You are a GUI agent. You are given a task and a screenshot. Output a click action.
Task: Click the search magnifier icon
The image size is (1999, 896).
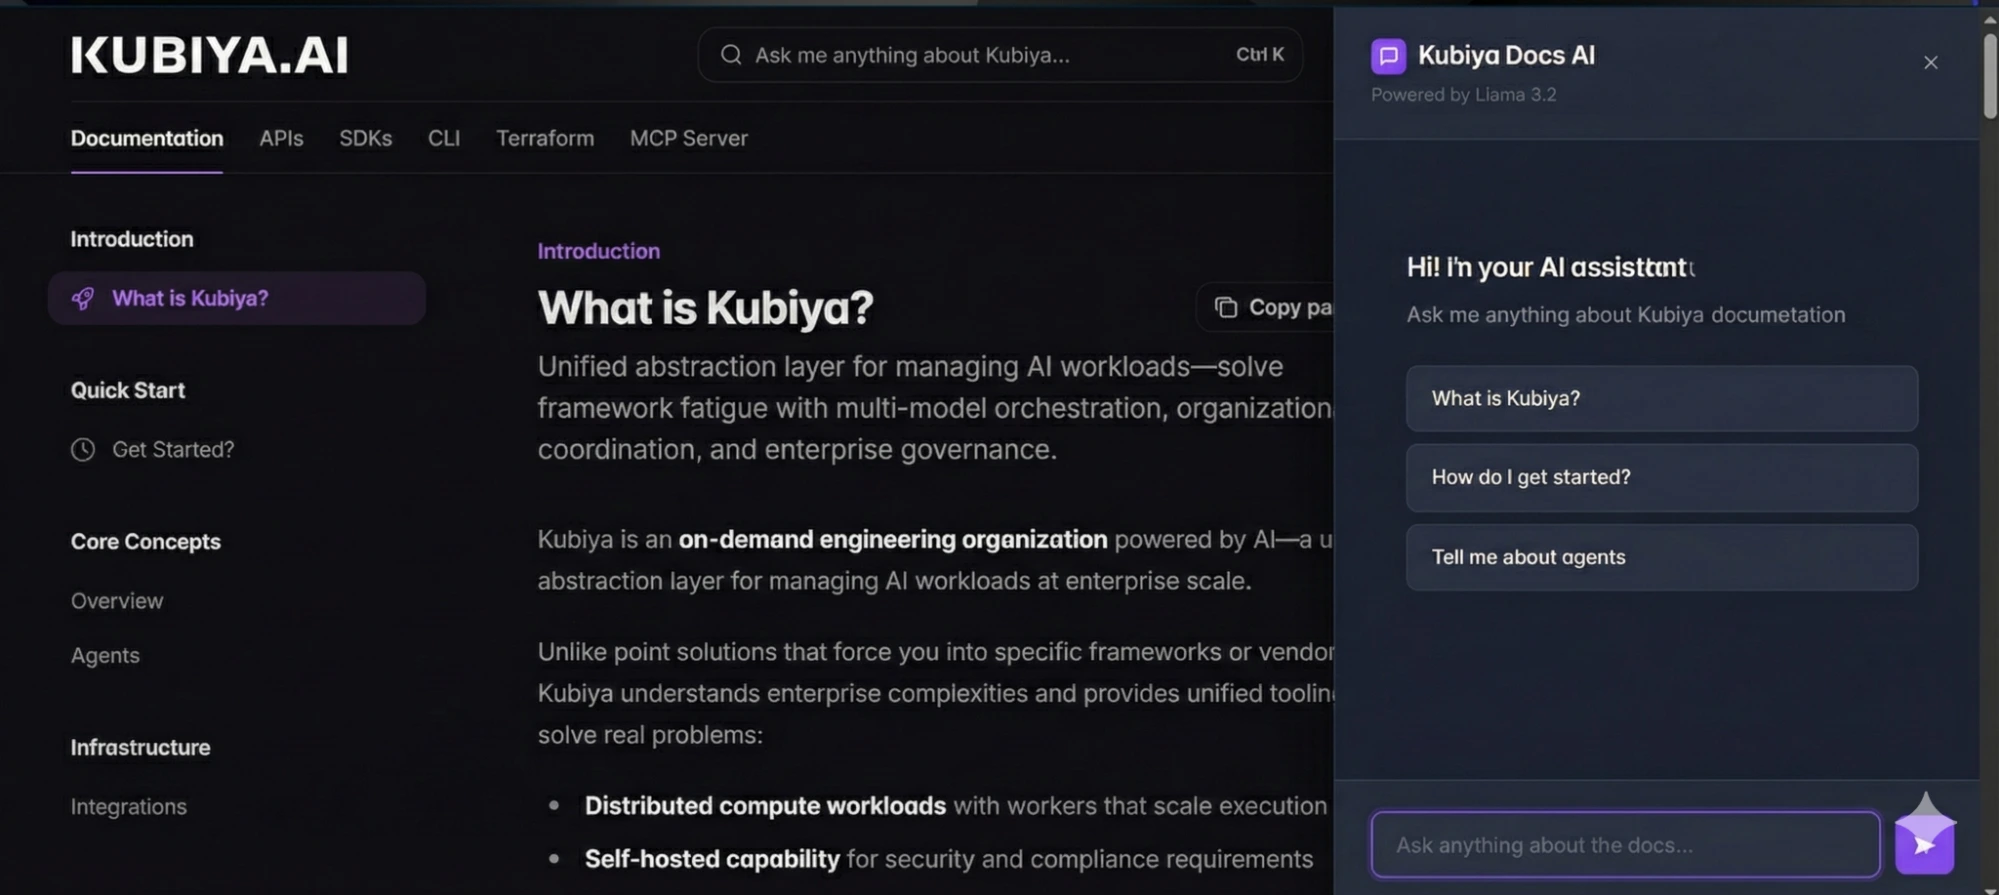731,54
